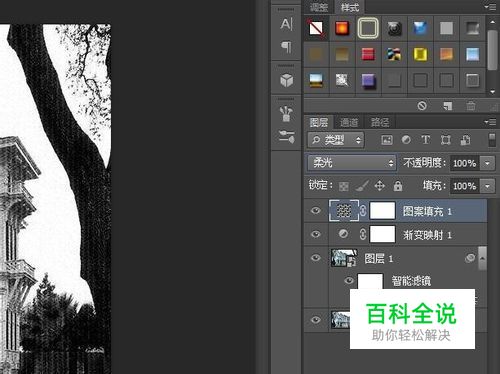
Task: Click the clear style icon
Action: coord(422,106)
